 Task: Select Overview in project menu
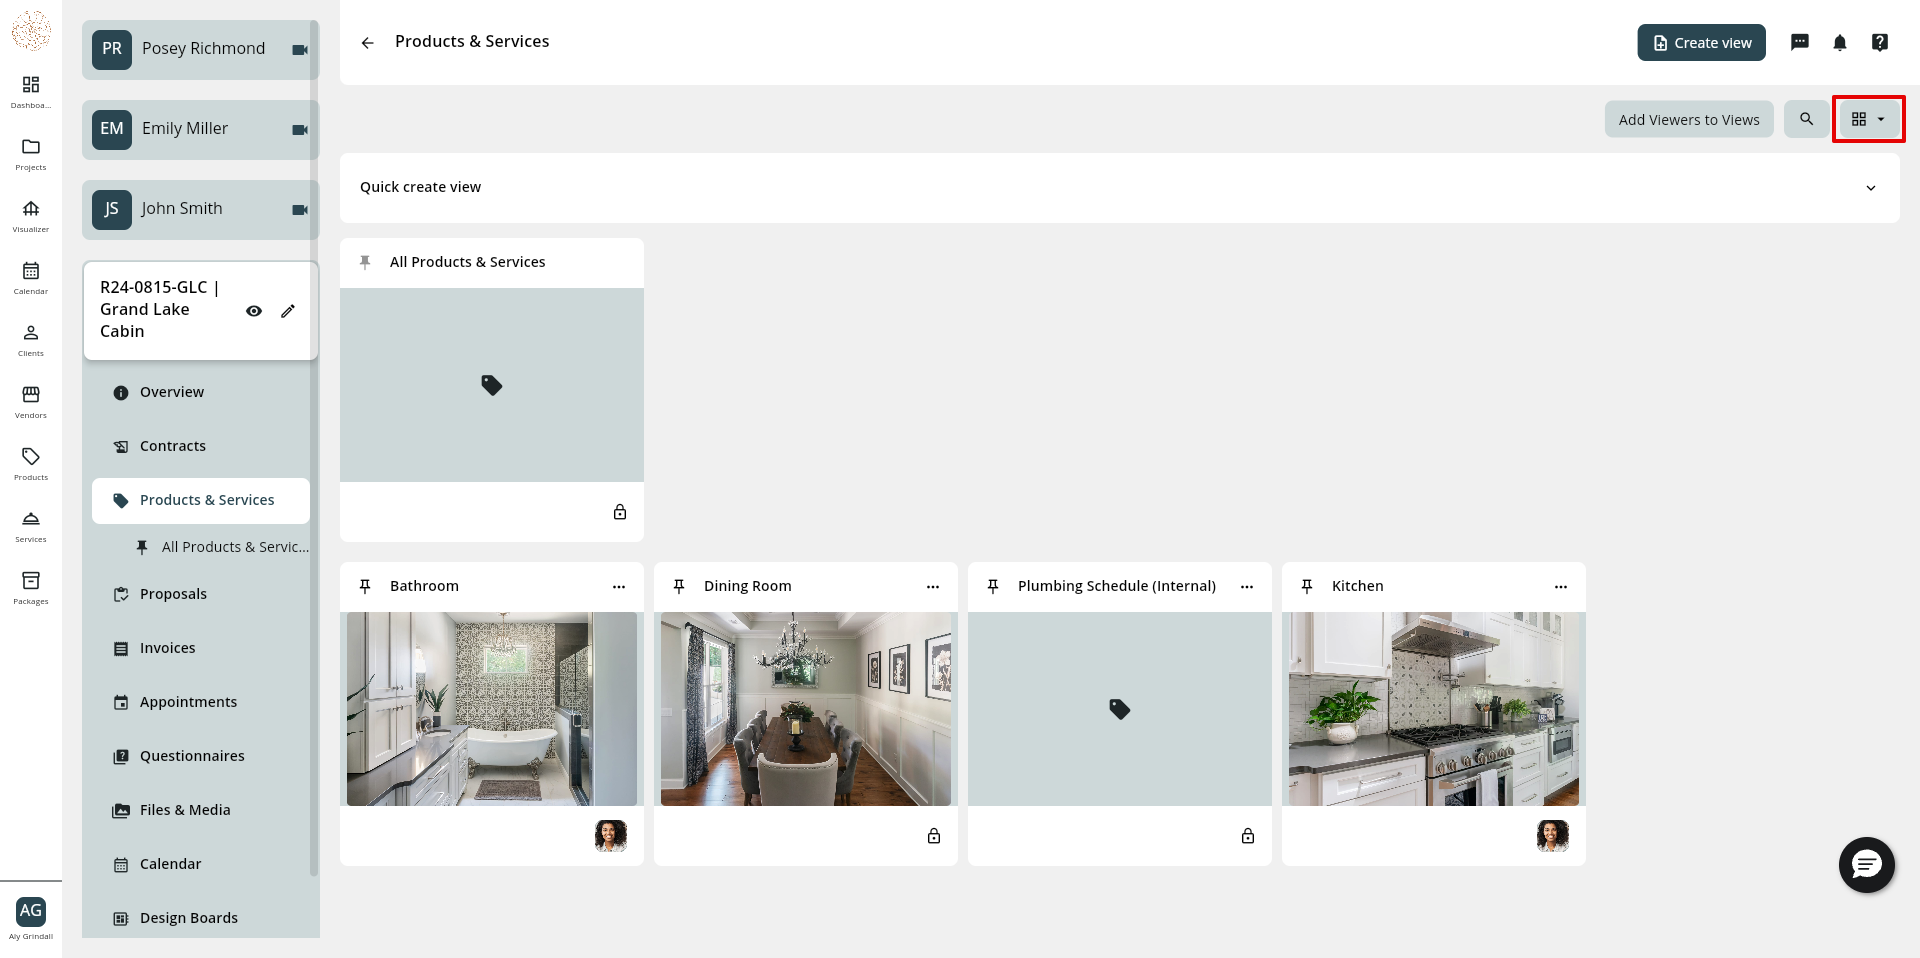click(x=201, y=392)
